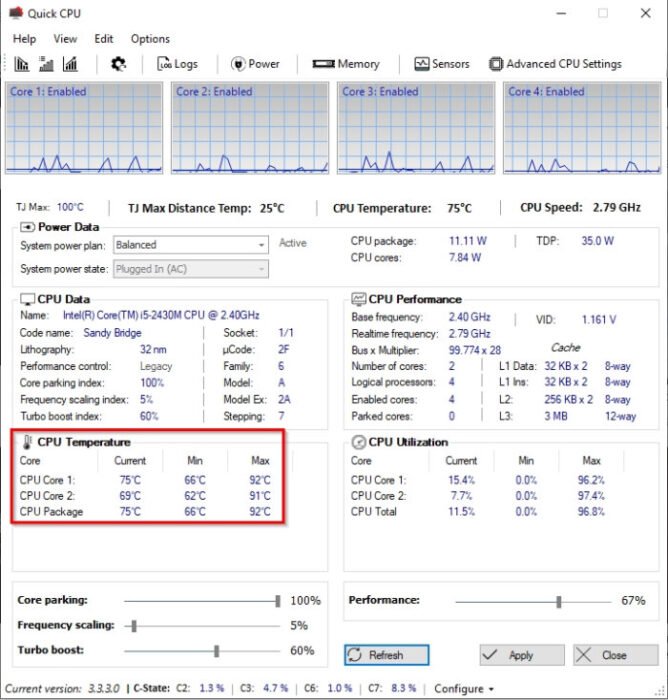Adjust the Core parking slider

click(x=278, y=601)
